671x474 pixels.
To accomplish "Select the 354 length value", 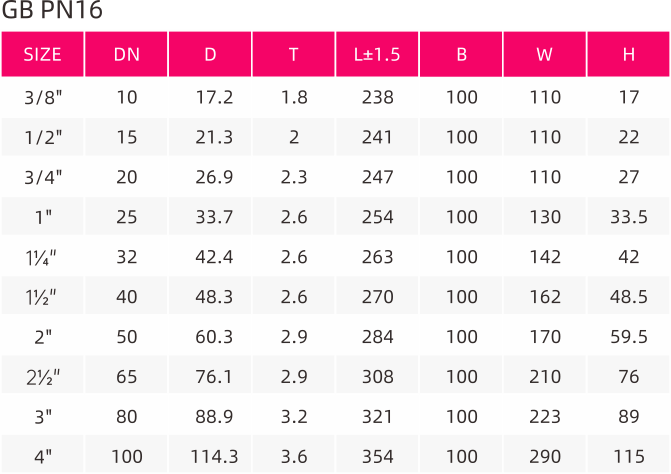I will [377, 457].
